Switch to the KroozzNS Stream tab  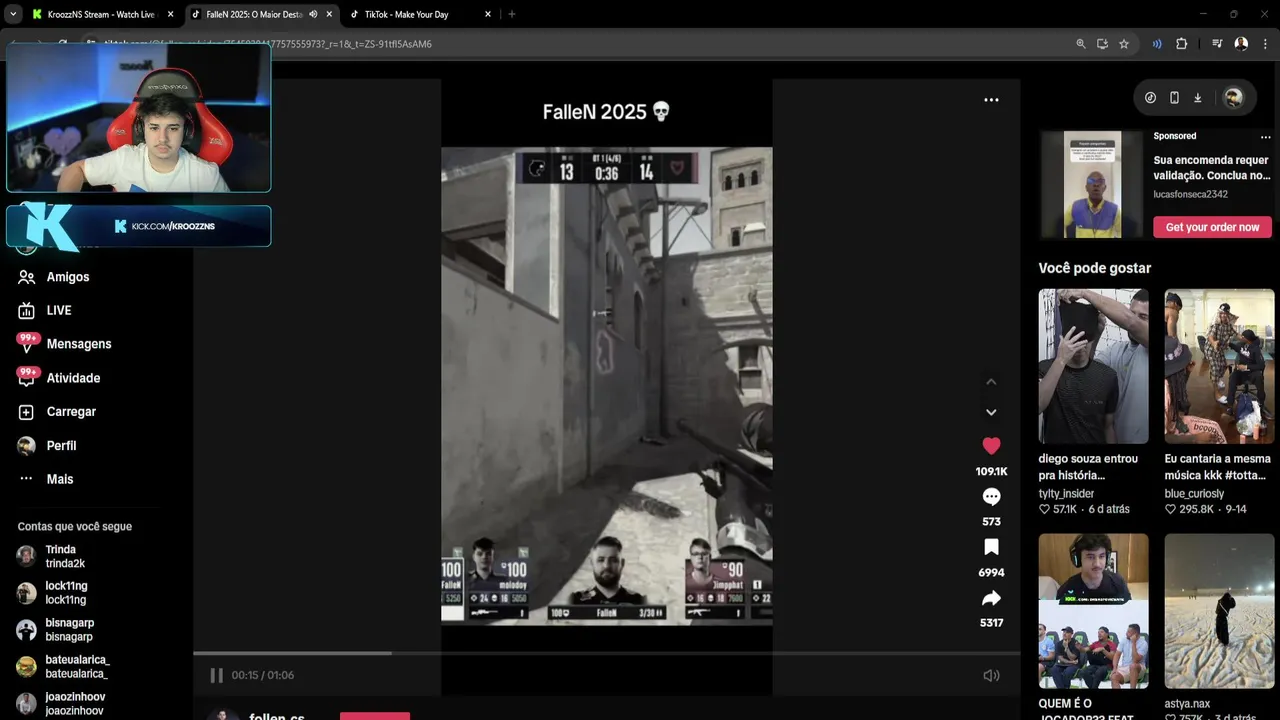coord(103,14)
